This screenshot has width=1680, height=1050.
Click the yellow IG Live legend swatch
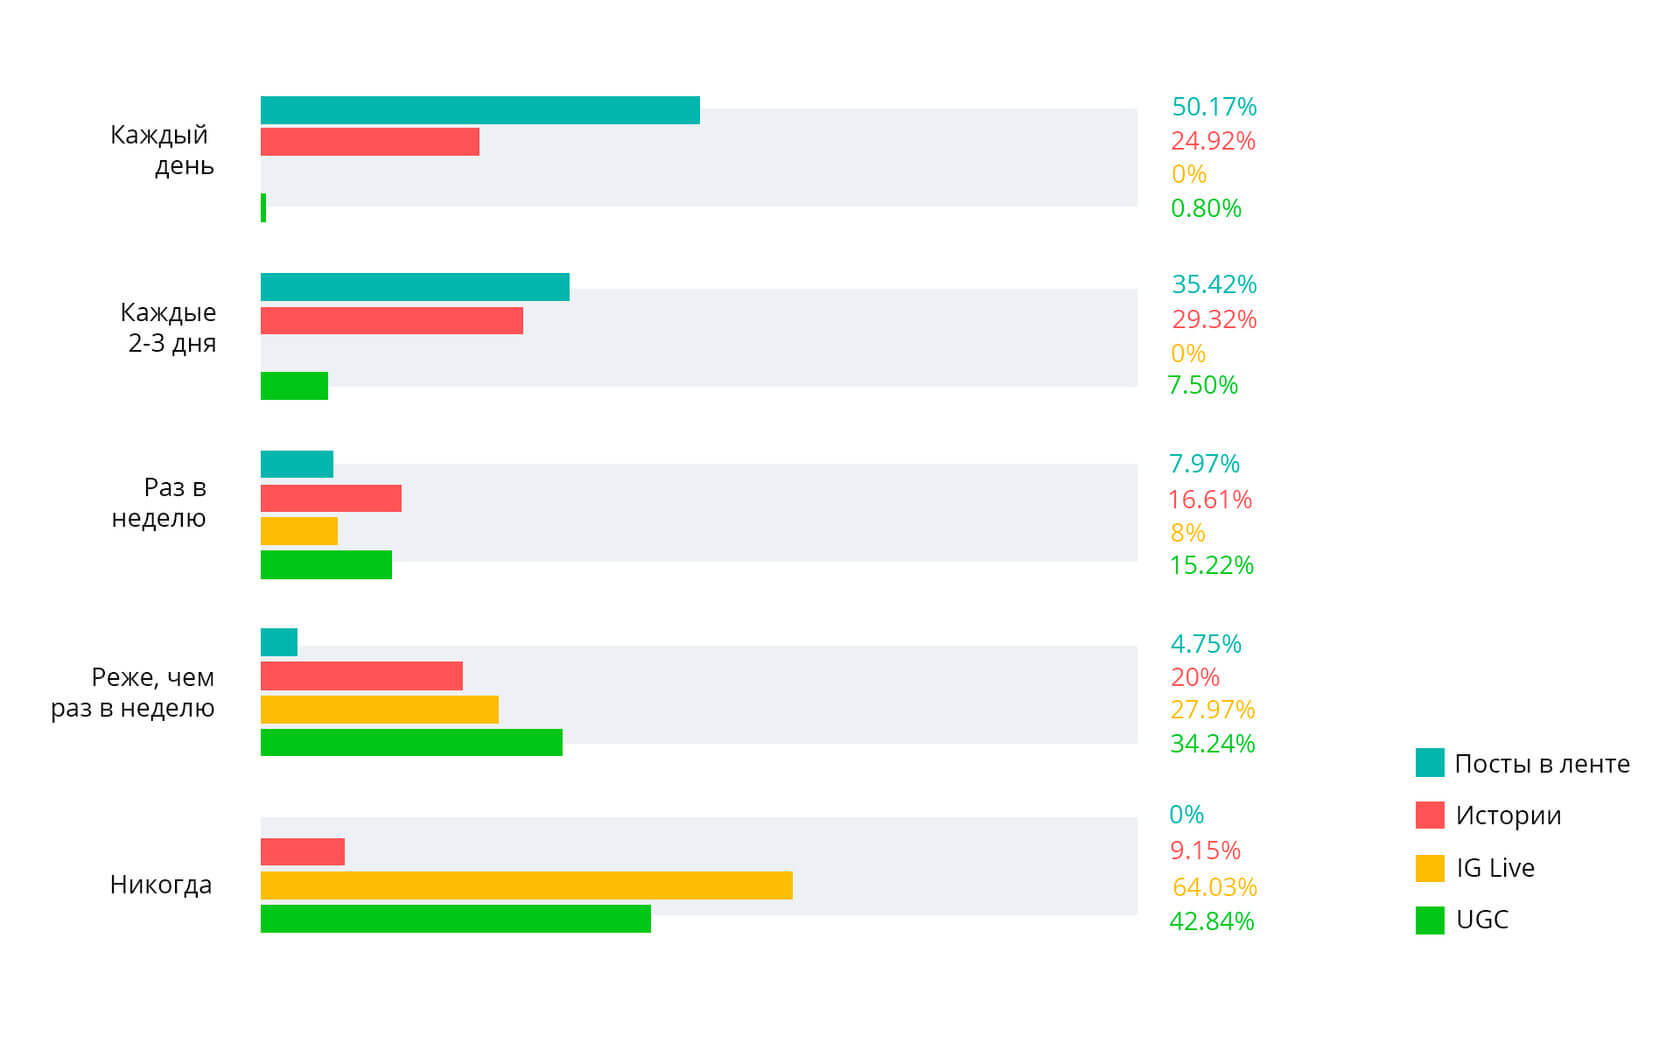click(x=1430, y=868)
